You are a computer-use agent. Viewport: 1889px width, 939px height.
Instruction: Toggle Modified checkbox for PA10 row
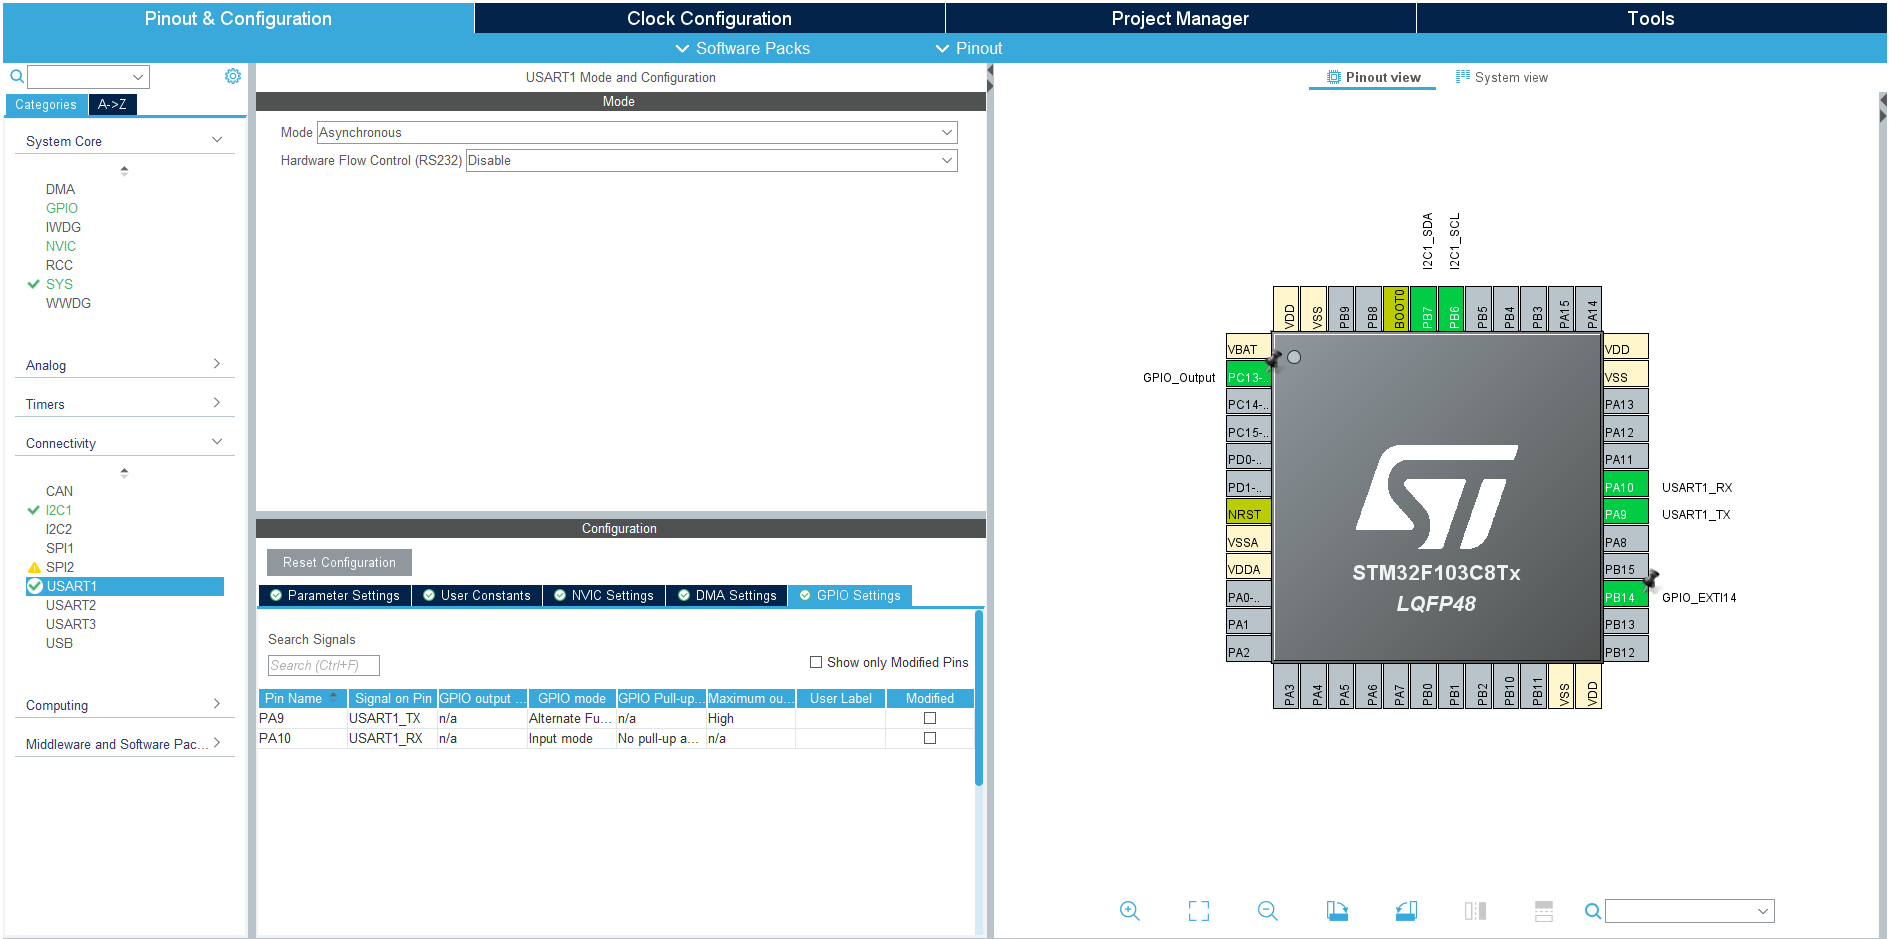click(930, 738)
